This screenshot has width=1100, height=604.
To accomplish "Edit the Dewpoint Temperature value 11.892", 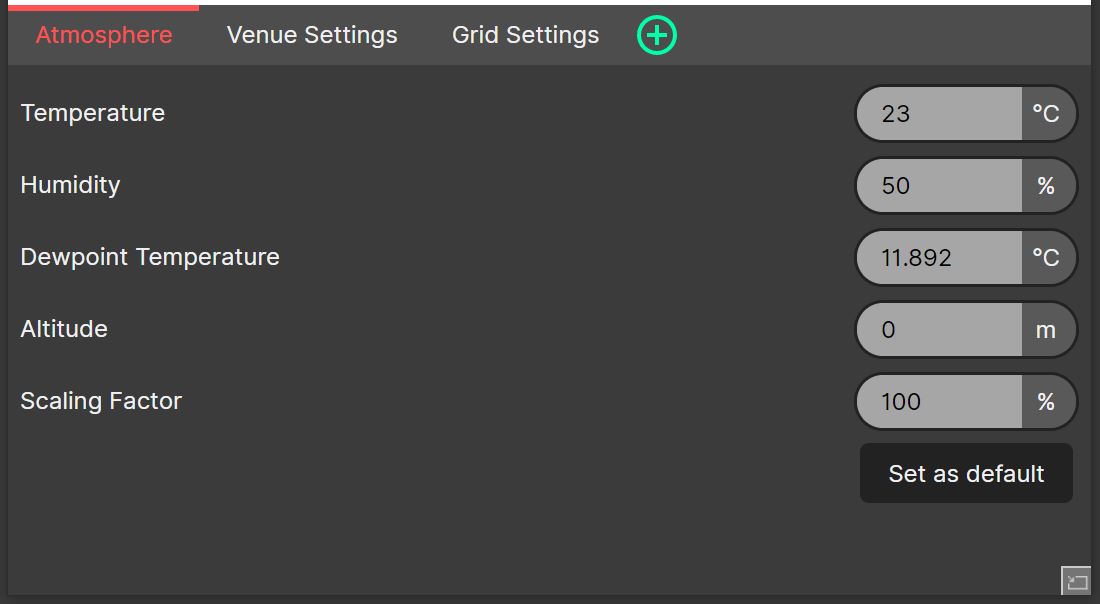I will pyautogui.click(x=939, y=258).
